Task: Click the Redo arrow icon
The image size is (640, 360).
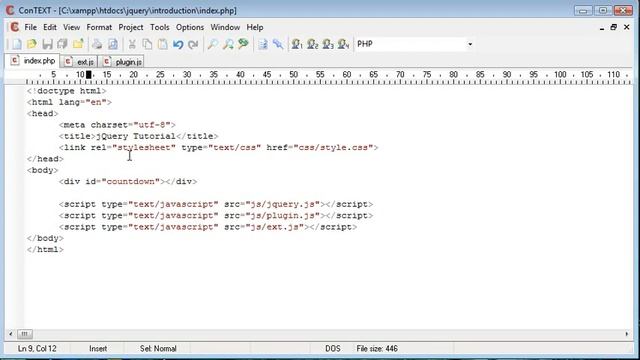Action: coord(193,44)
